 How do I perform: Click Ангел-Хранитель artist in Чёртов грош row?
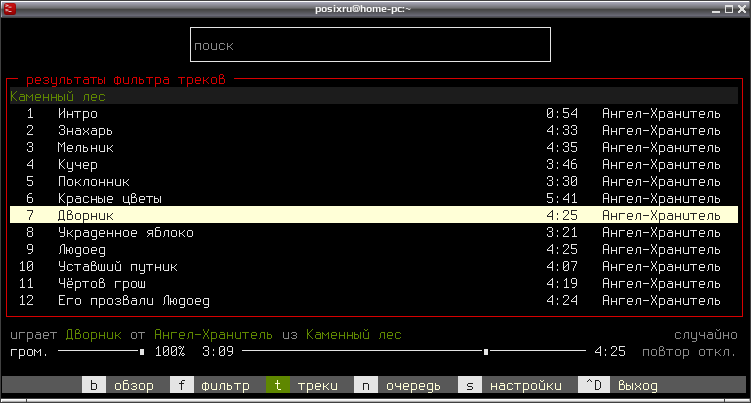pyautogui.click(x=661, y=283)
